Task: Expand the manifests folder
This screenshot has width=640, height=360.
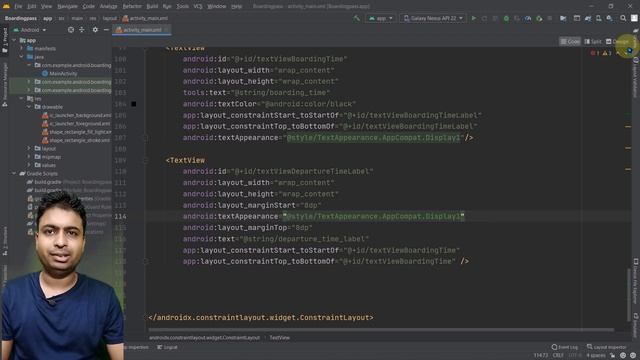Action: [22, 49]
